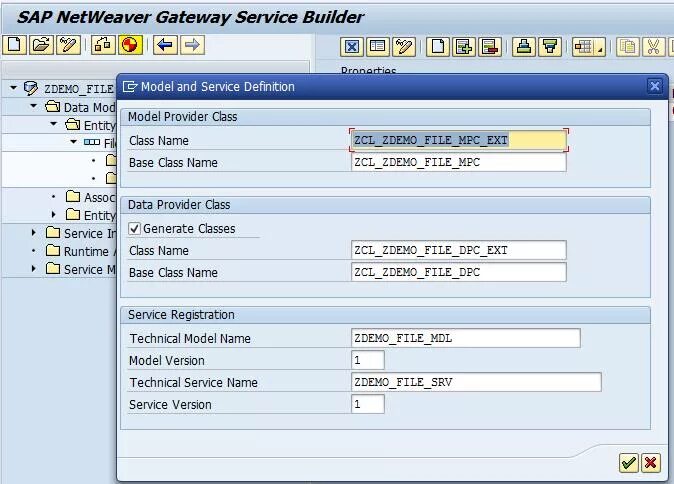Image resolution: width=674 pixels, height=484 pixels.
Task: Select the Service Maintenance tree folder
Action: pos(89,270)
